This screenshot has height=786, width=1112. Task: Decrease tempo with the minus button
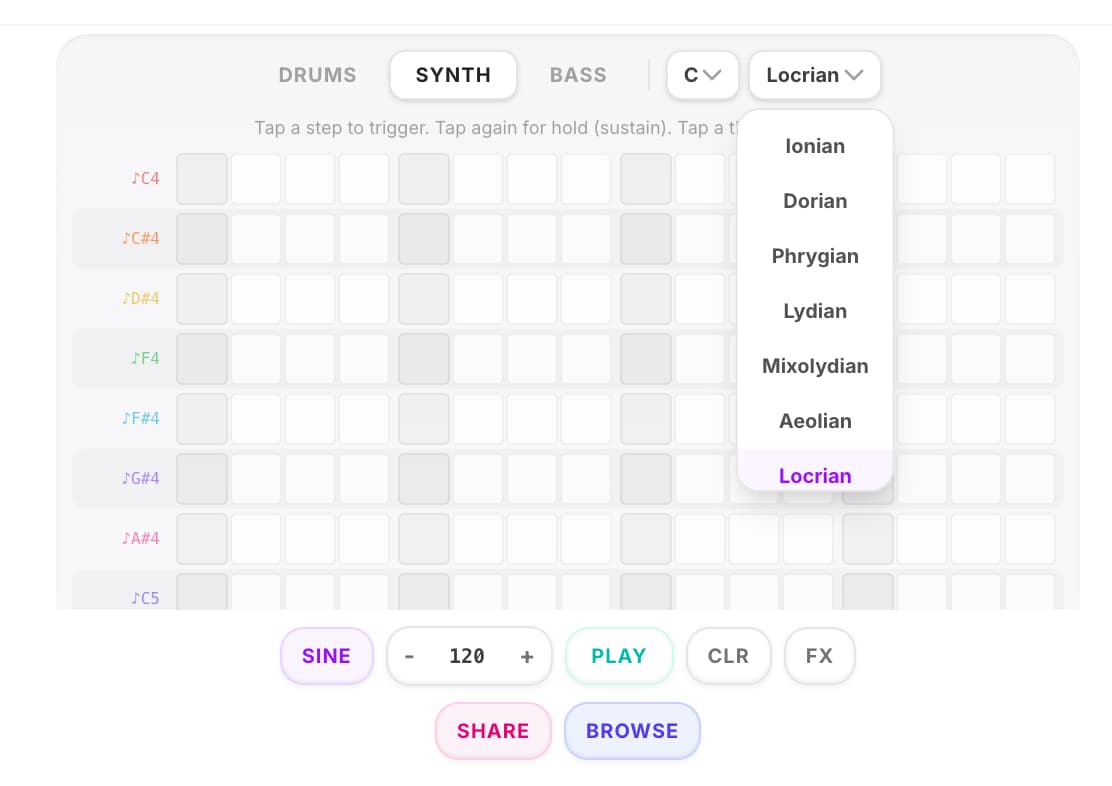point(410,656)
